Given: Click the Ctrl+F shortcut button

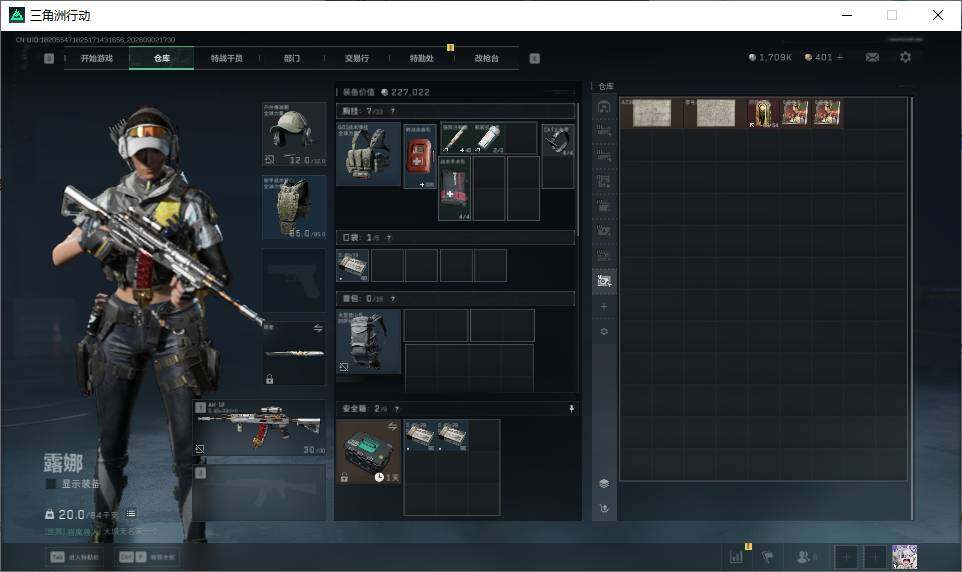Looking at the screenshot, I should tap(148, 557).
